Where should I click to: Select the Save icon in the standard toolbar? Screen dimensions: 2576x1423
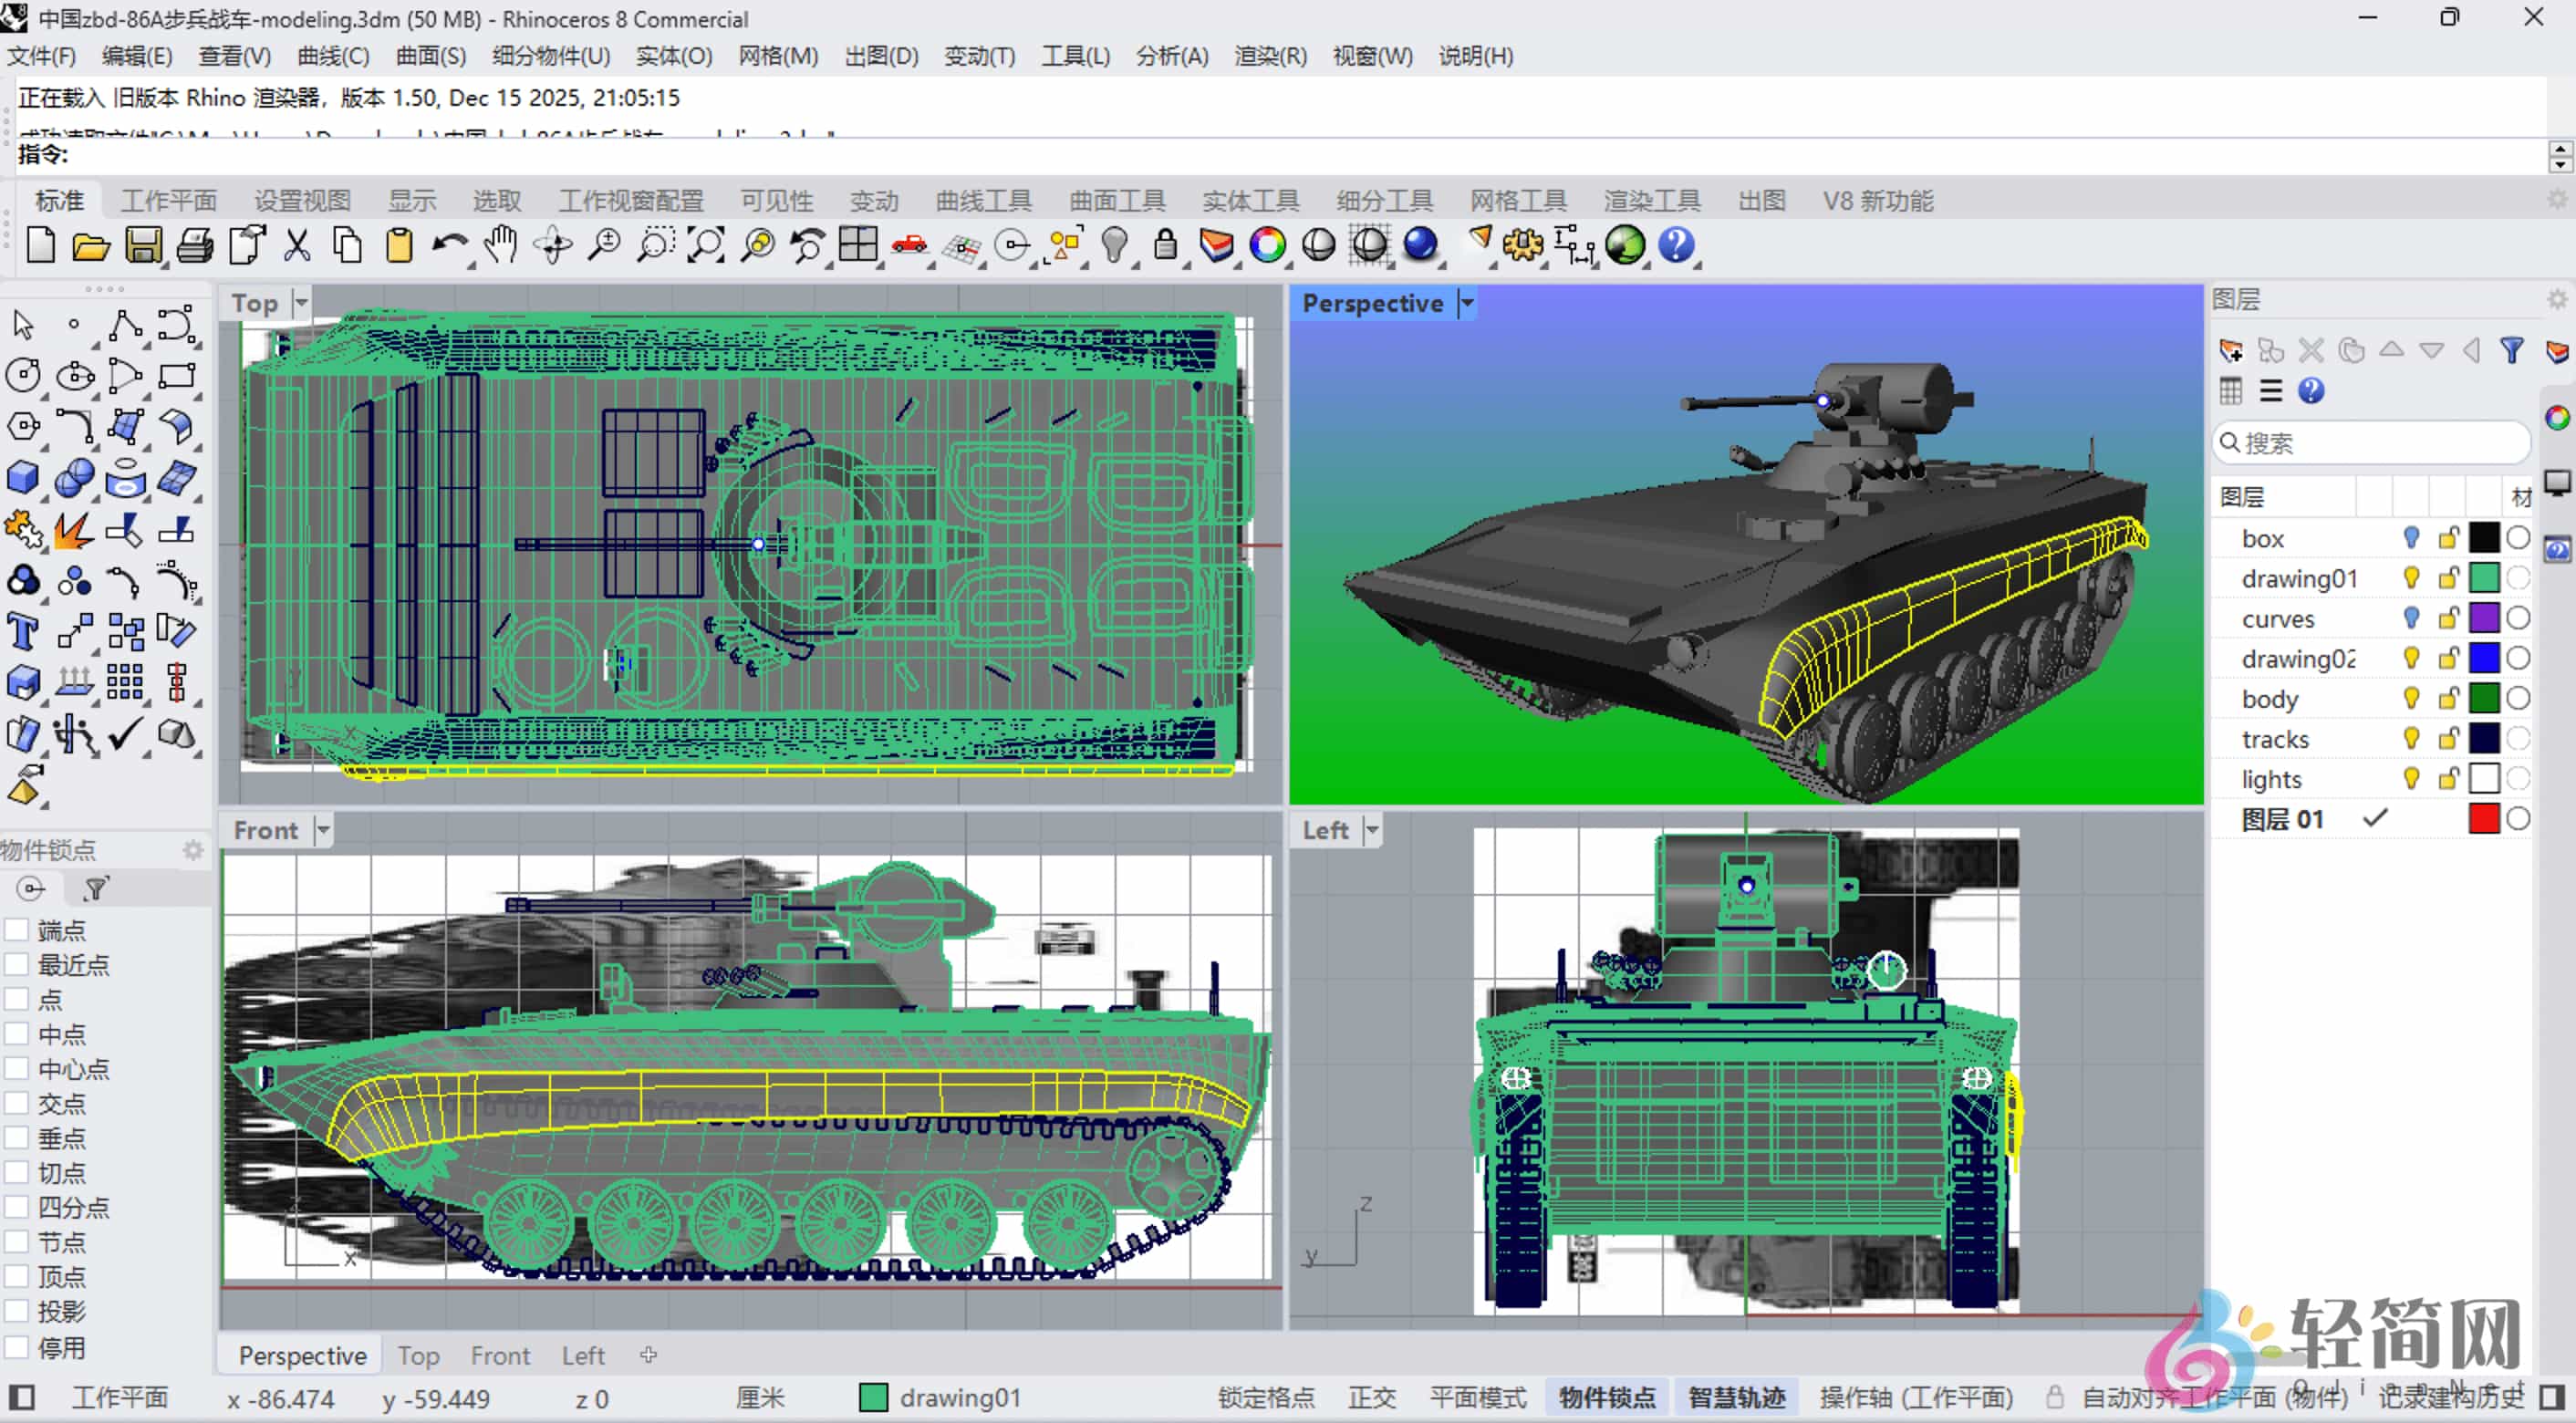(144, 245)
